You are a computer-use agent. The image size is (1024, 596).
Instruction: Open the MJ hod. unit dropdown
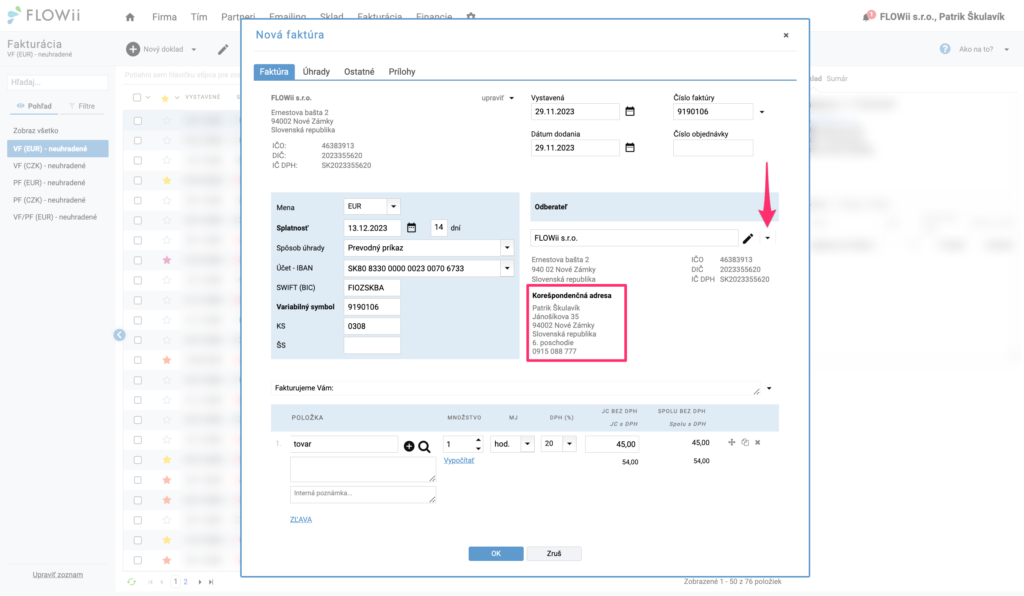(x=527, y=444)
